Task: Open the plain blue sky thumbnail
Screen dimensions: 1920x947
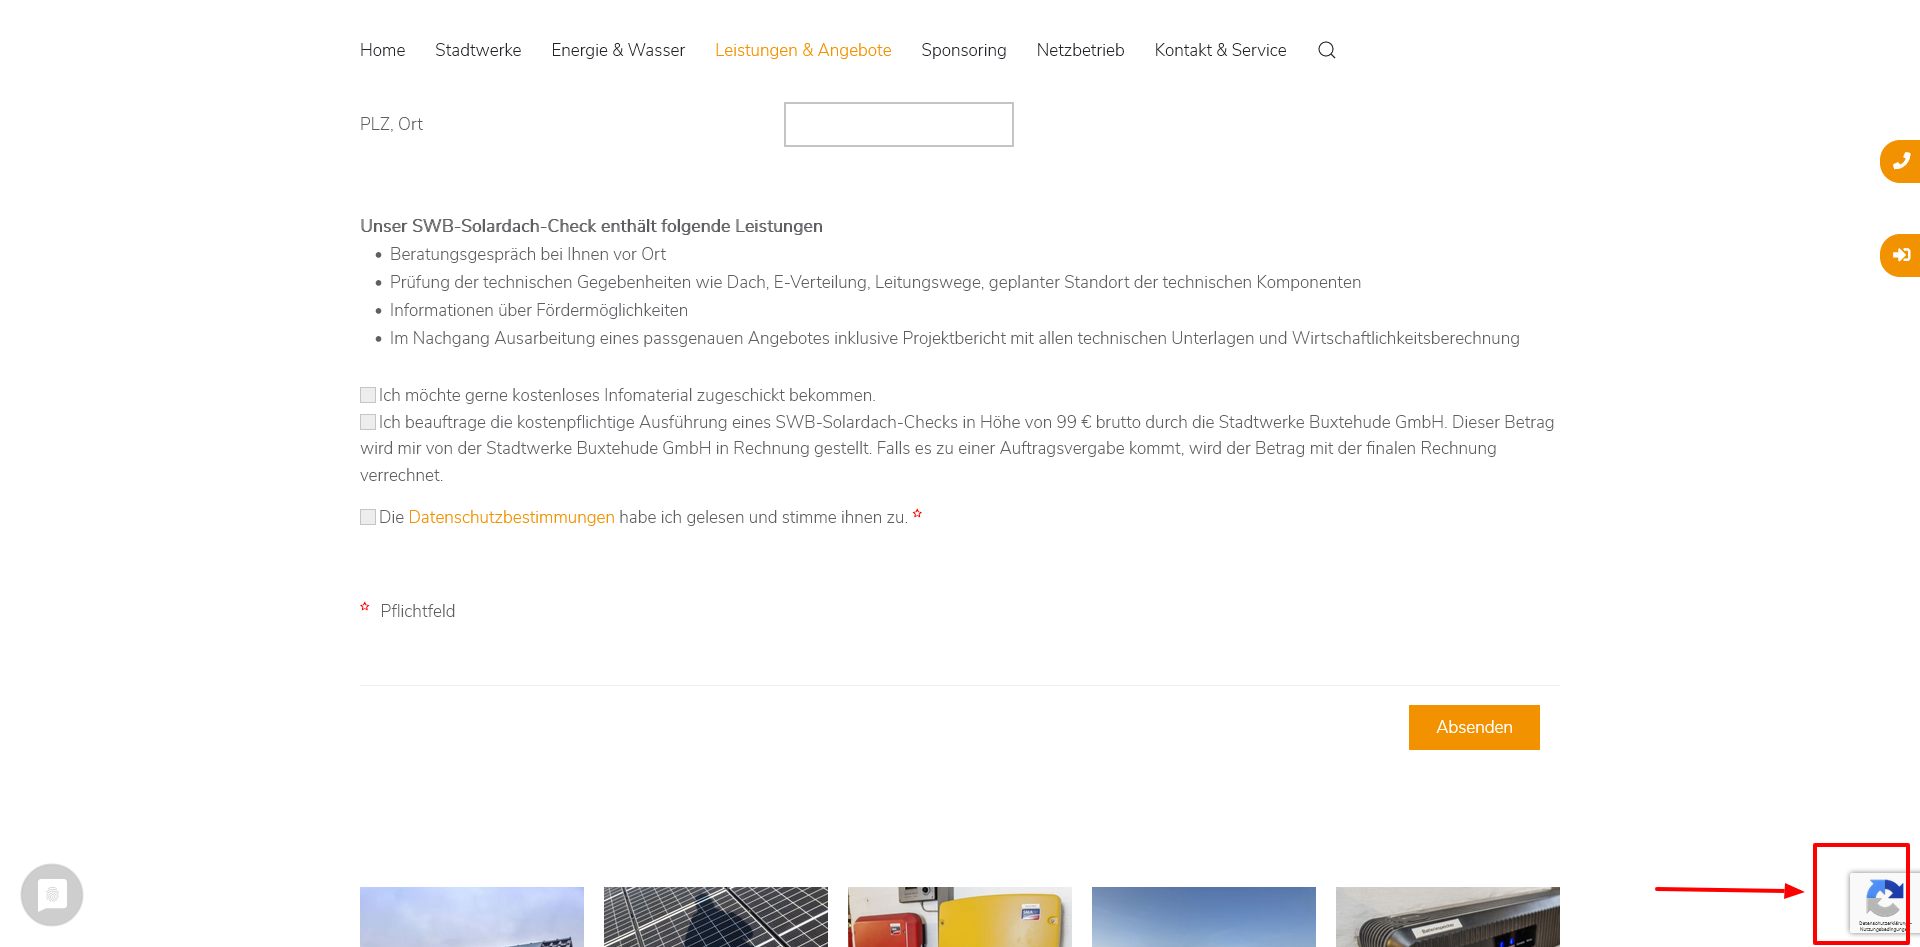Action: pos(1204,917)
